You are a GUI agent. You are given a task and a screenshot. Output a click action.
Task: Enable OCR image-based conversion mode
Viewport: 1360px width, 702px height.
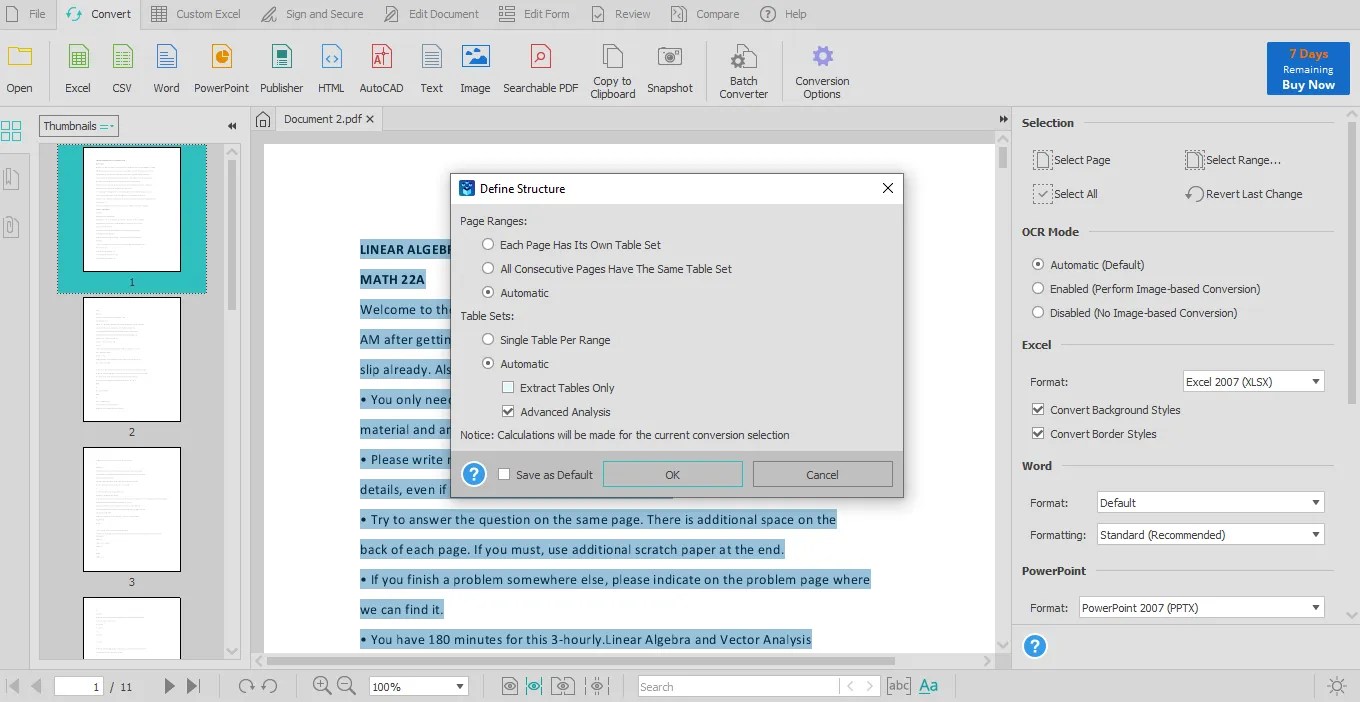pos(1038,288)
